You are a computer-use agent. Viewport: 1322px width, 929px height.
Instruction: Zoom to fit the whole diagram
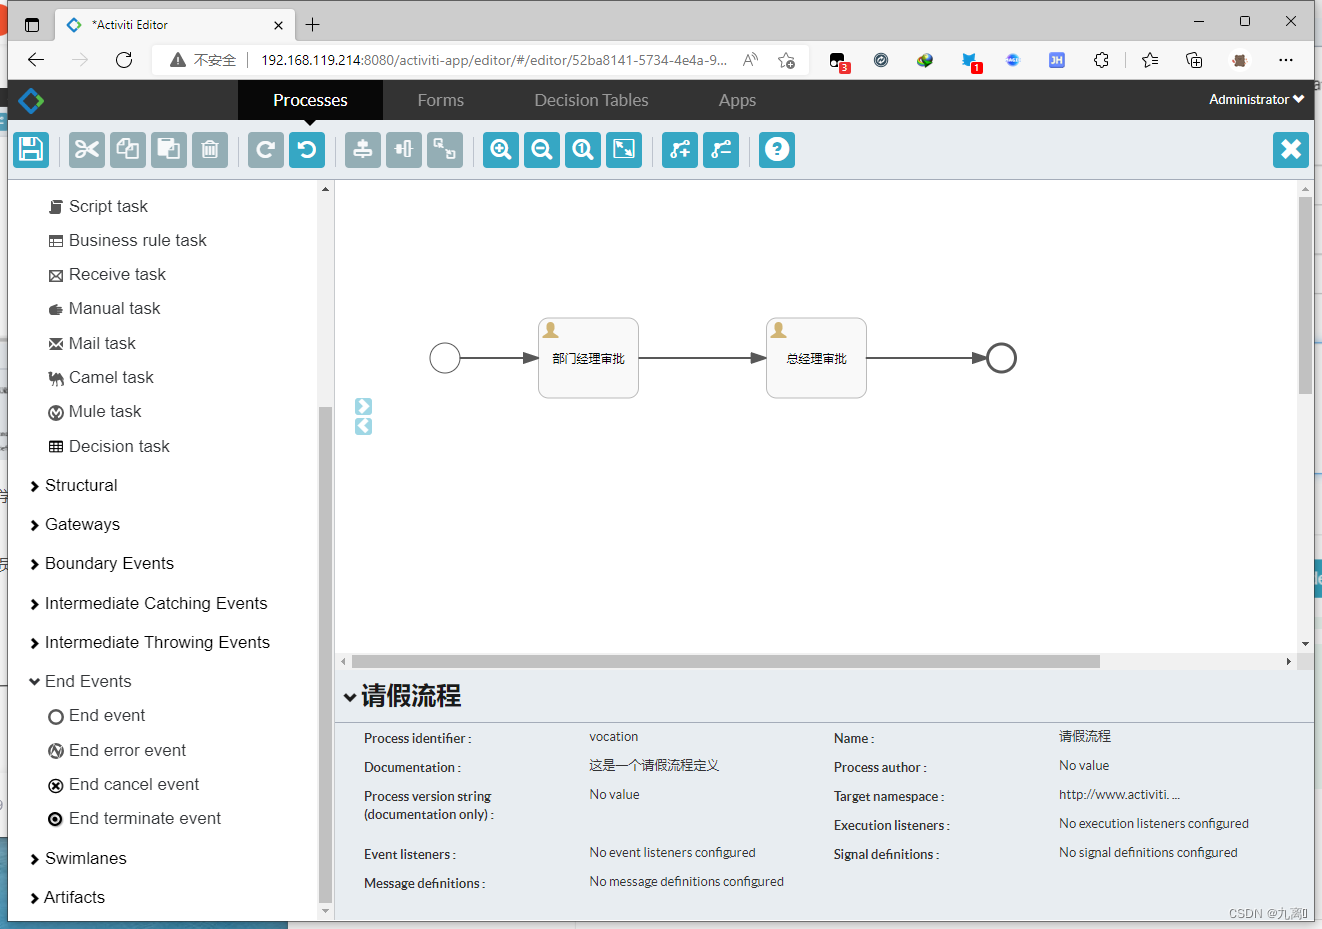tap(624, 150)
